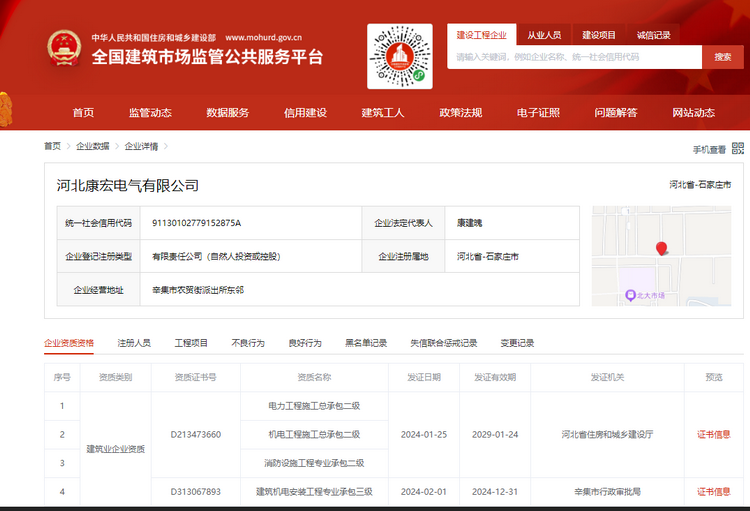Select the 建设工程企业 search tab

(482, 35)
